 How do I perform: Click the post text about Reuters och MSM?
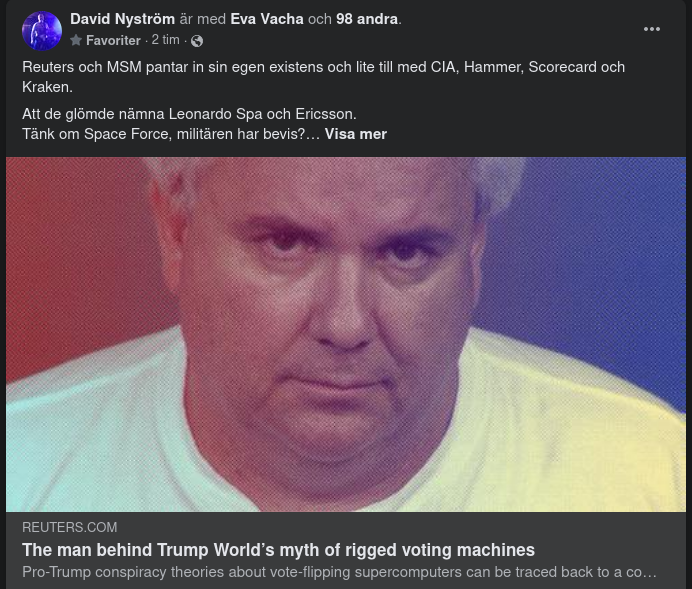(323, 77)
